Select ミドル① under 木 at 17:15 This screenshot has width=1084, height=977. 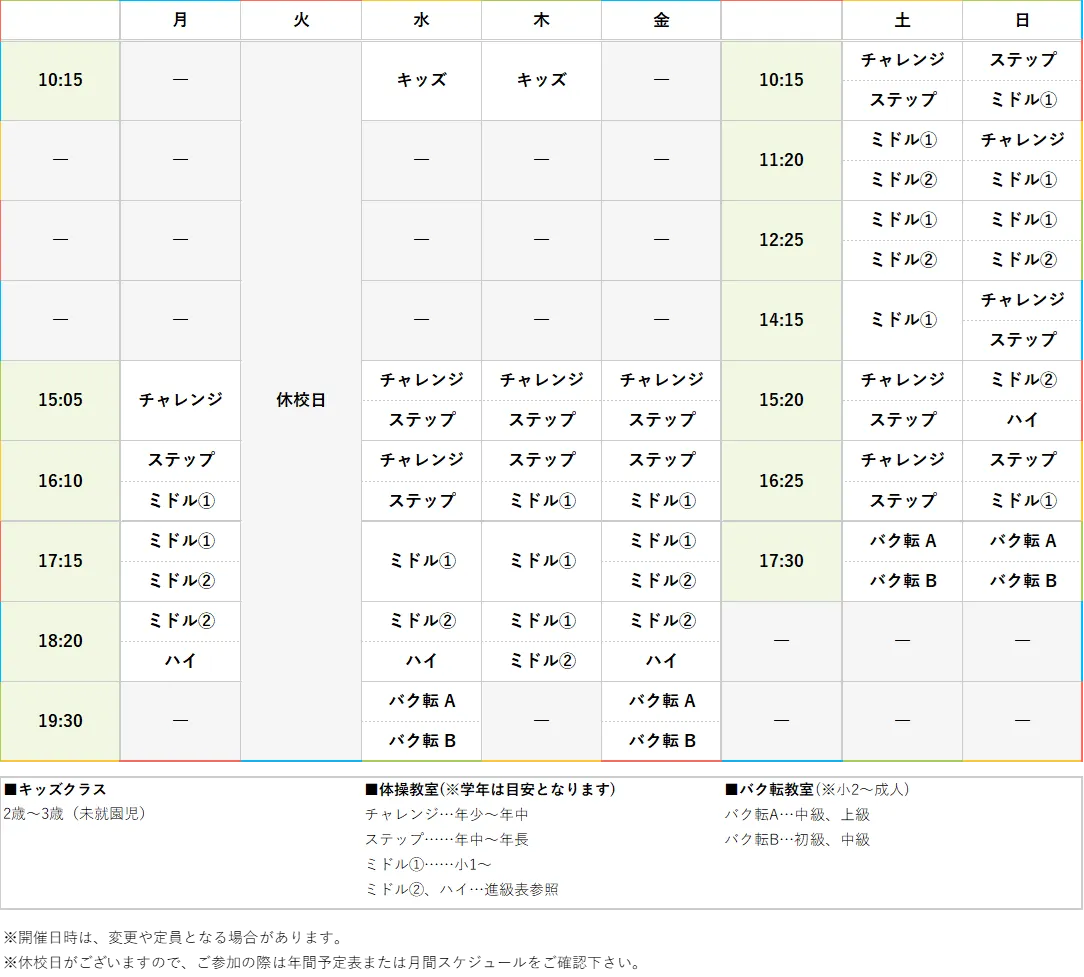tap(540, 560)
